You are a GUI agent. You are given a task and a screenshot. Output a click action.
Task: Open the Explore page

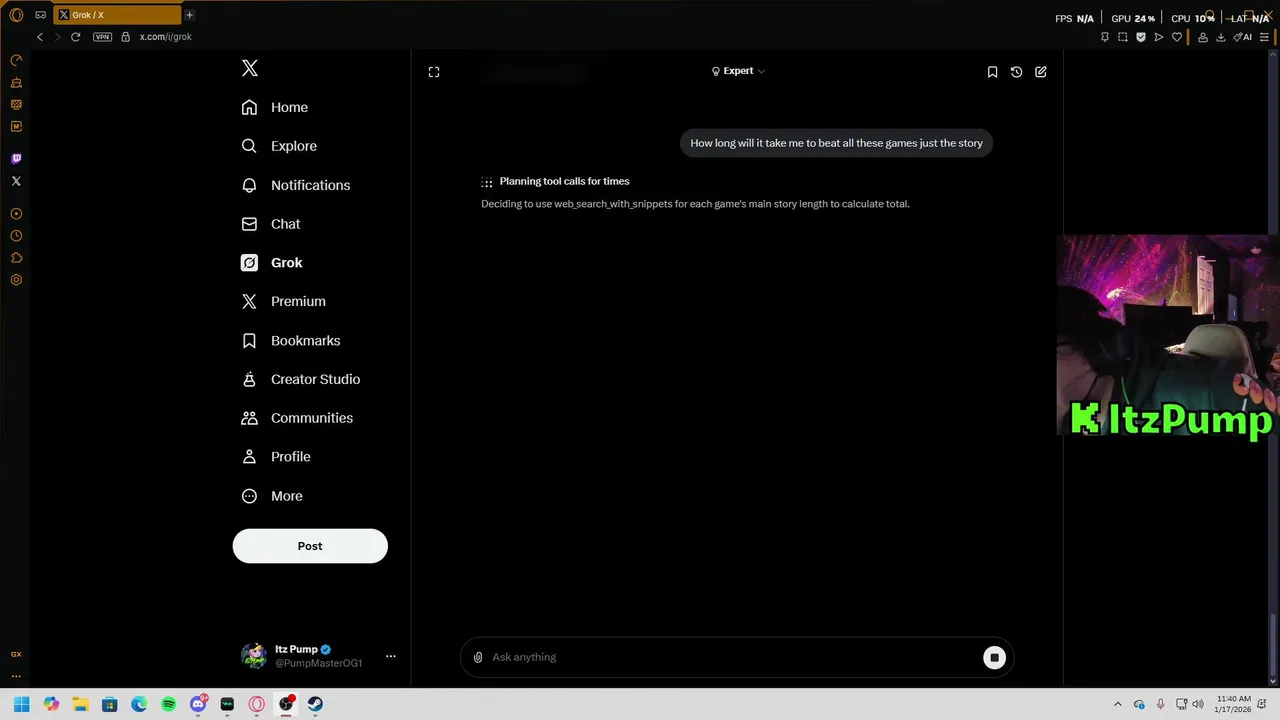pyautogui.click(x=279, y=146)
